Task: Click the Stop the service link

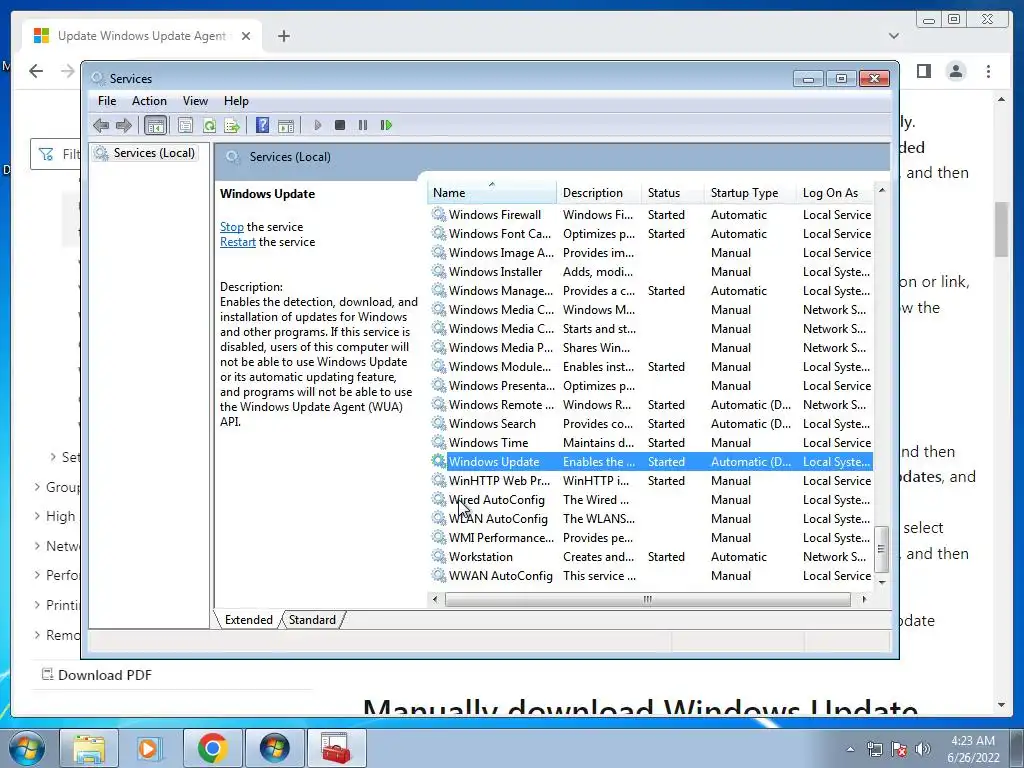Action: tap(232, 227)
